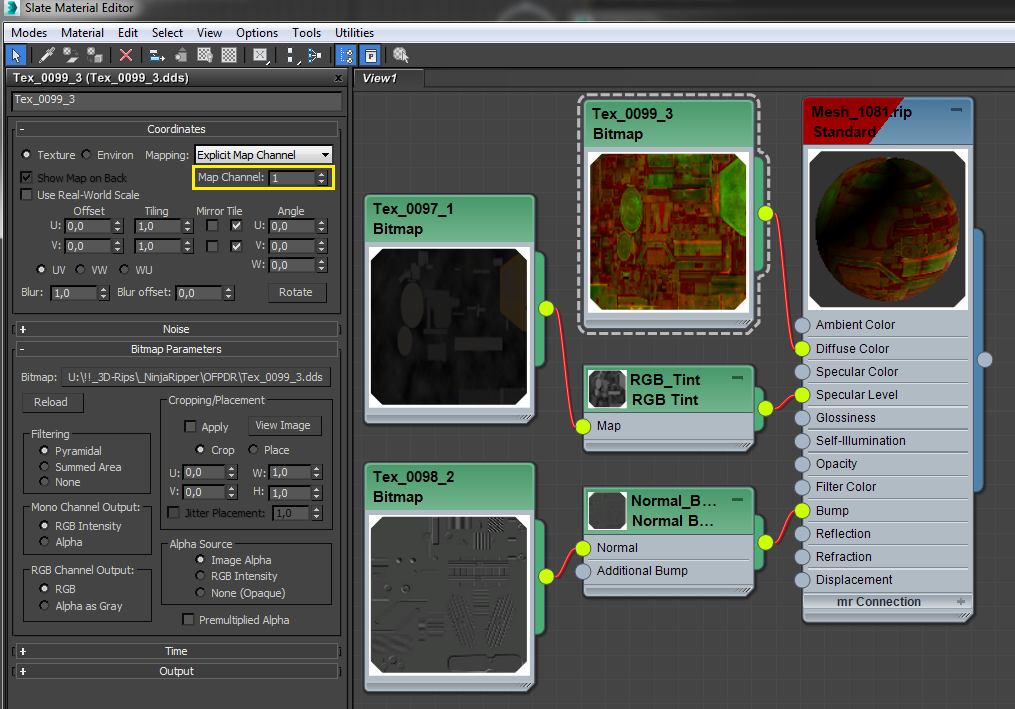Toggle Show Background in Preview checker icon
The width and height of the screenshot is (1015, 709).
tap(229, 56)
